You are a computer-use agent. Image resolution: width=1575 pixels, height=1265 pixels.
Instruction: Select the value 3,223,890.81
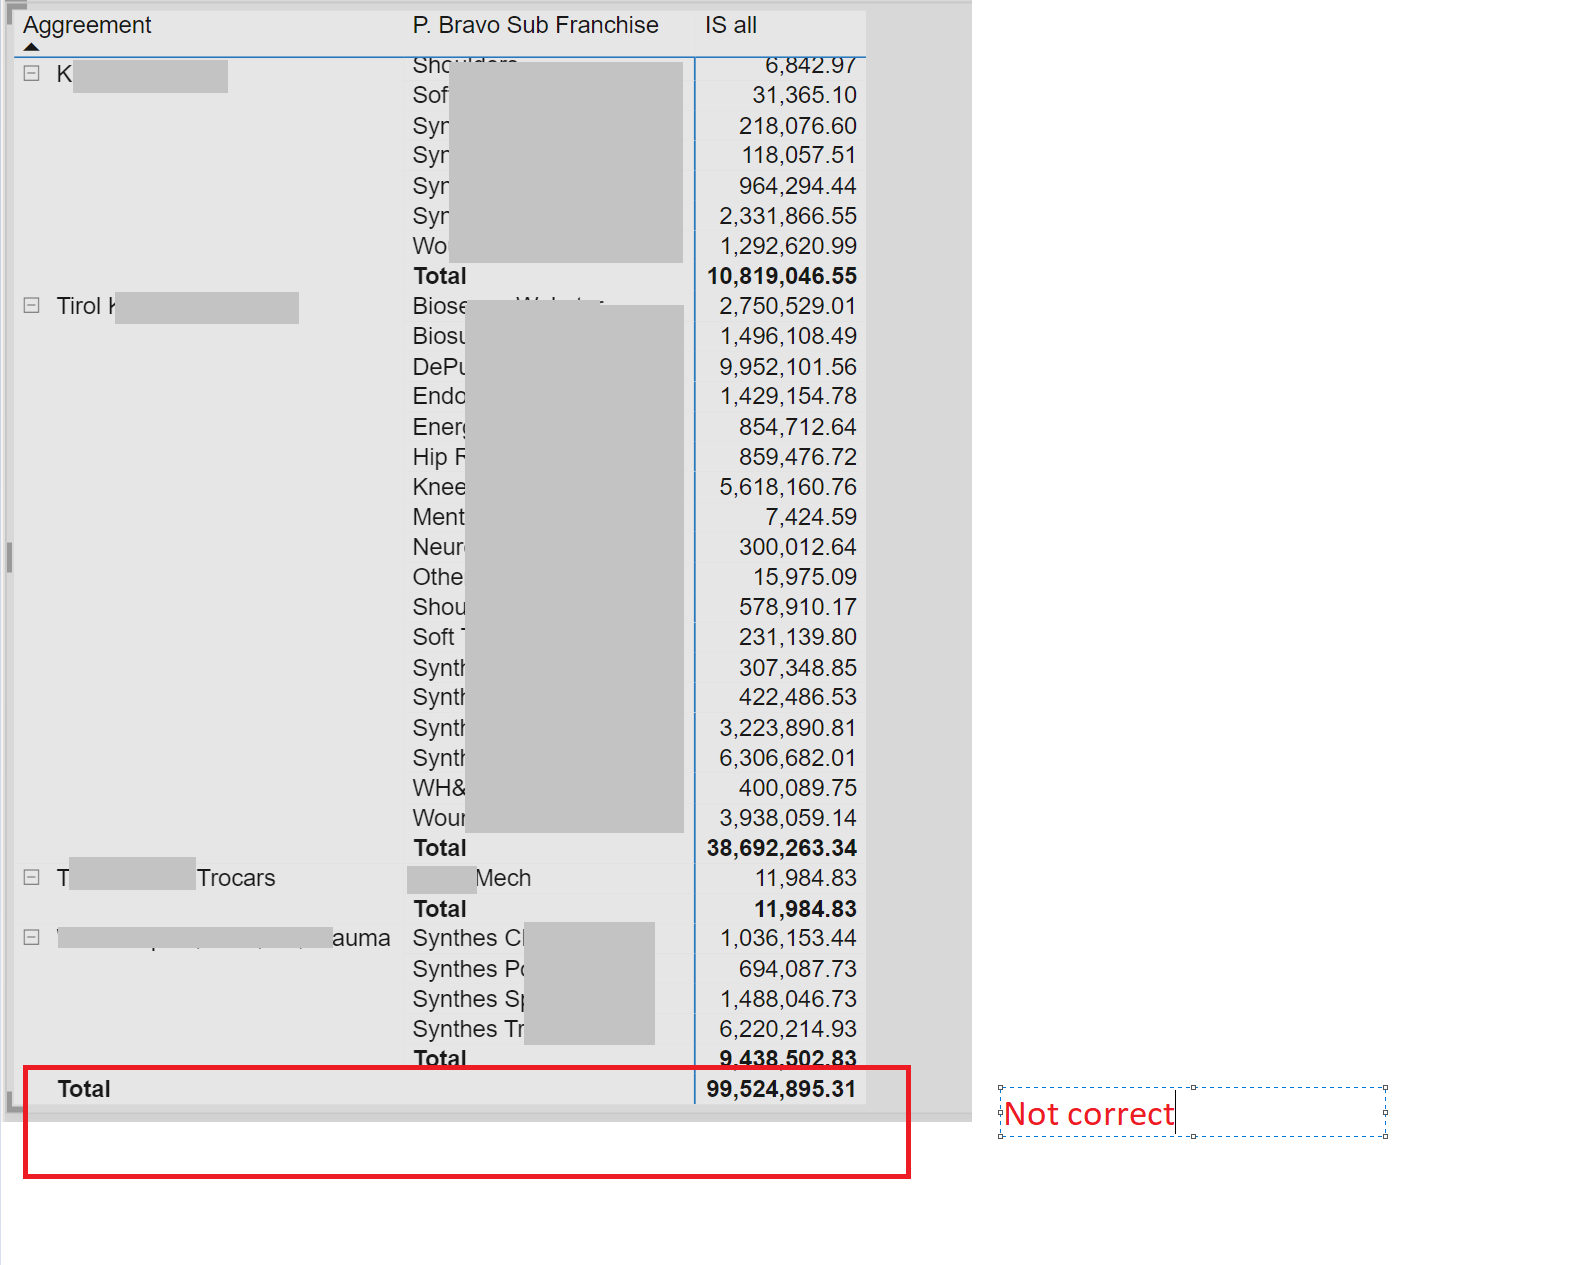pos(788,728)
